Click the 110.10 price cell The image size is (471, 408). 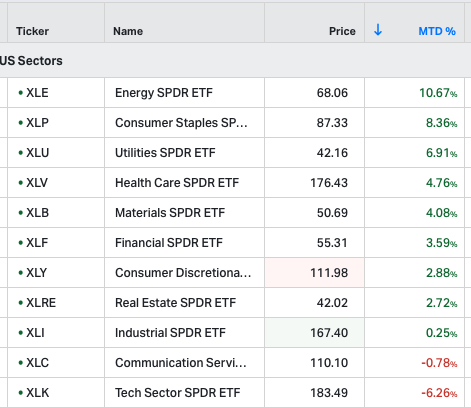(x=315, y=363)
